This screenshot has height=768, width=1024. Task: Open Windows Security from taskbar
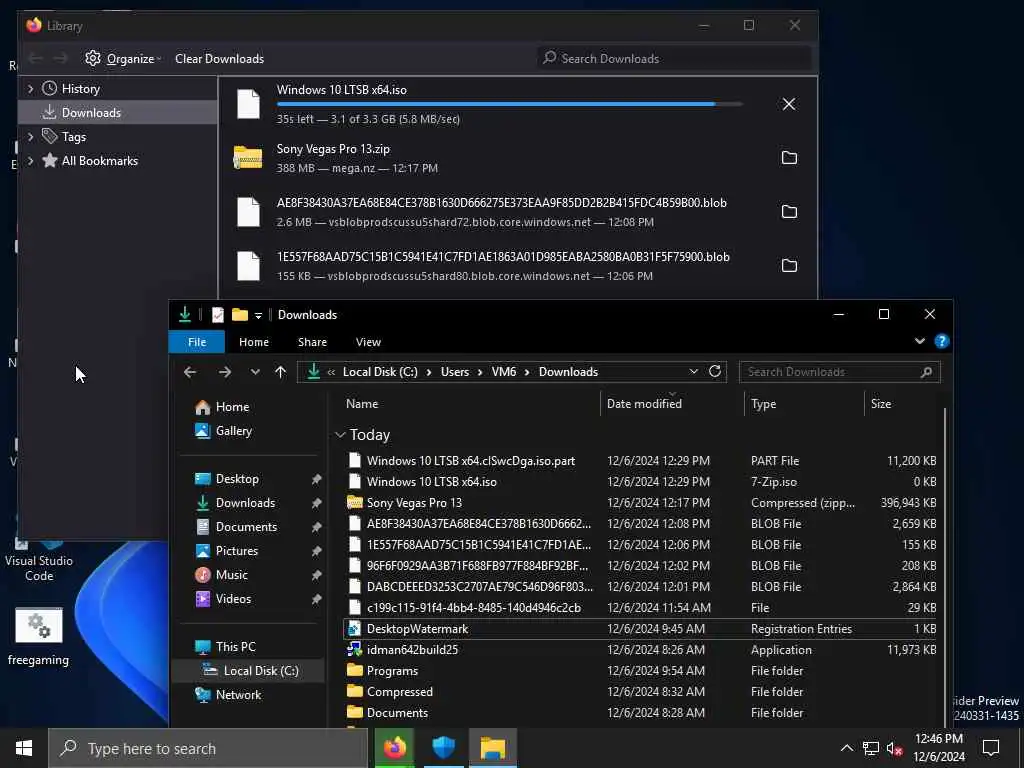point(443,748)
